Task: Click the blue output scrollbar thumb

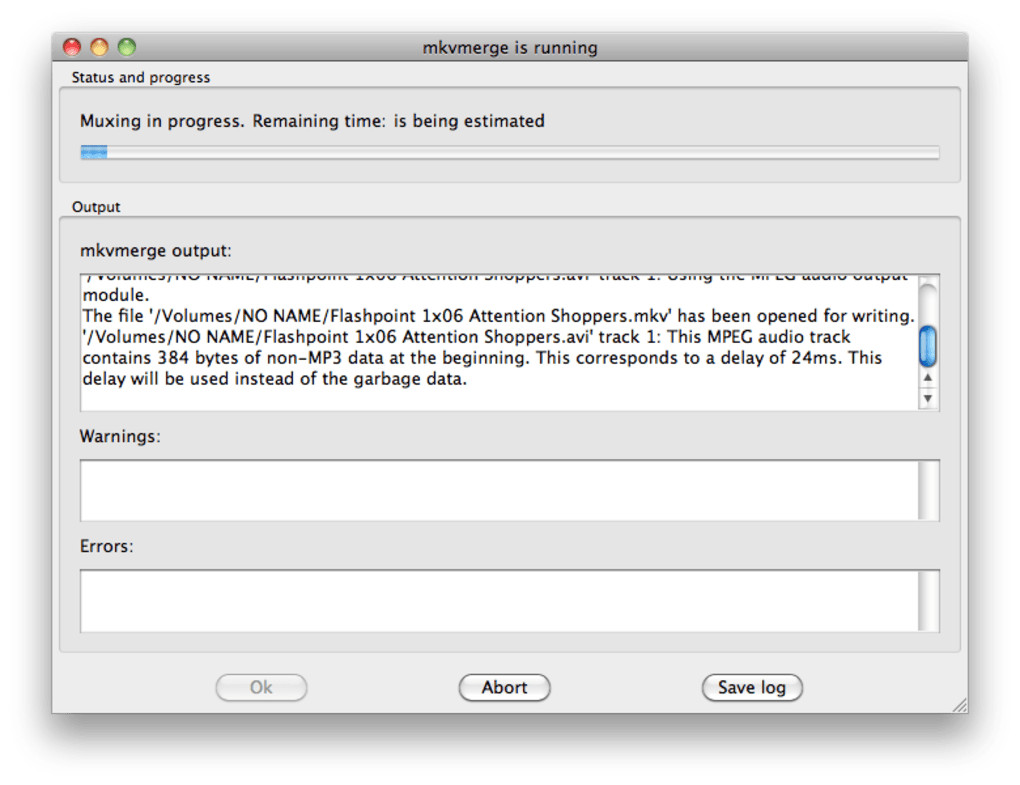Action: 928,345
